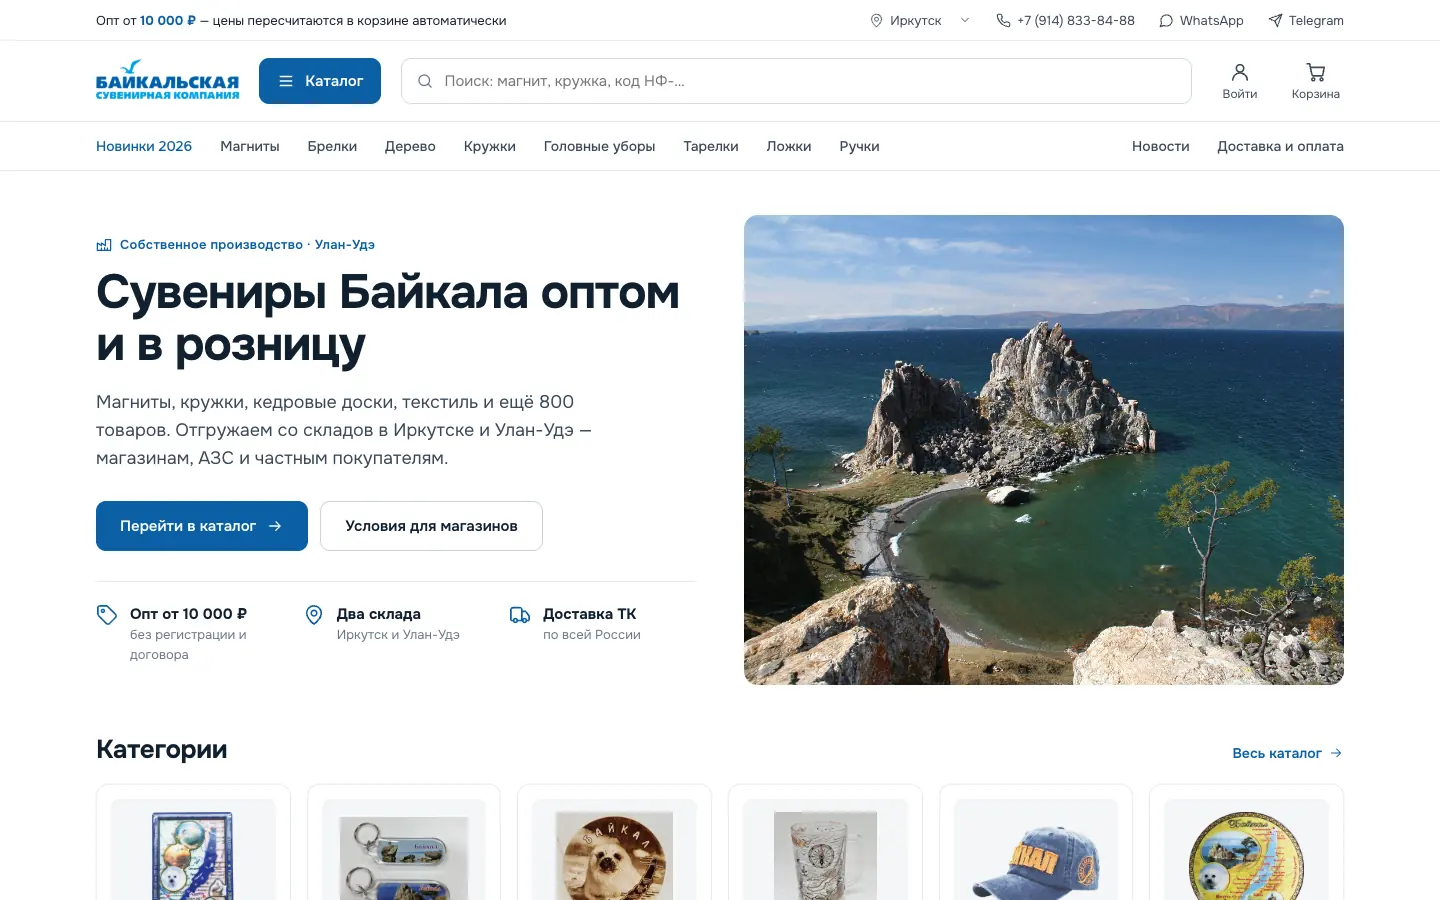This screenshot has height=900, width=1440.
Task: Open the Войти user account icon
Action: point(1240,81)
